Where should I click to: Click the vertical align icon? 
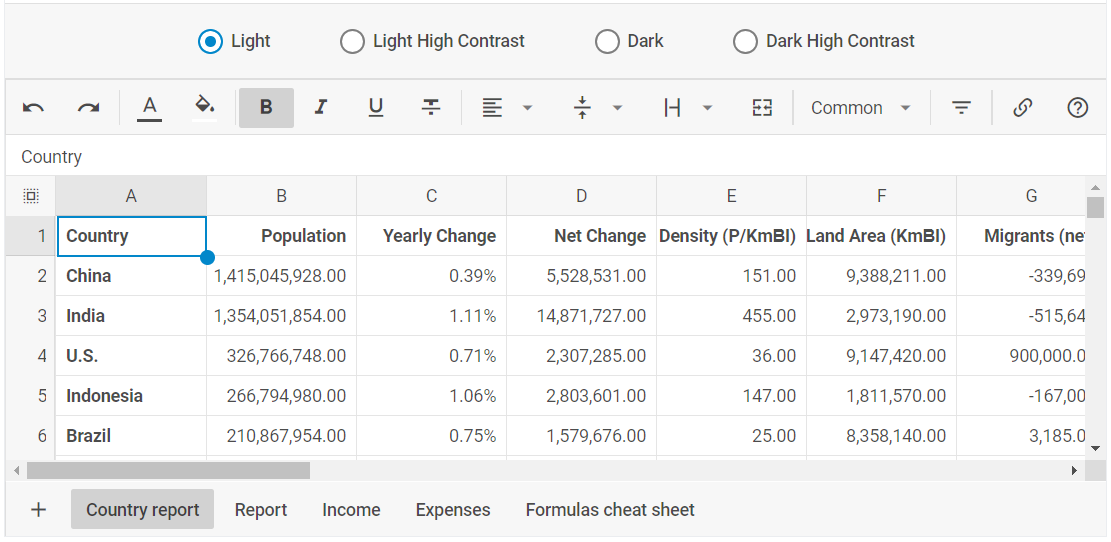coord(582,108)
